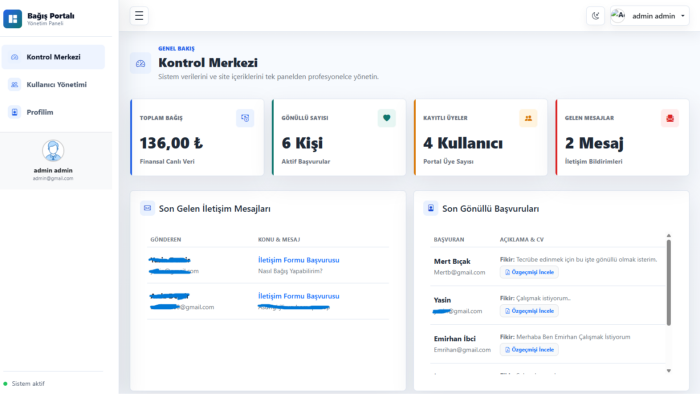Click the Emirhan İbci applicant name
Viewport: 700px width, 394px height.
454,339
